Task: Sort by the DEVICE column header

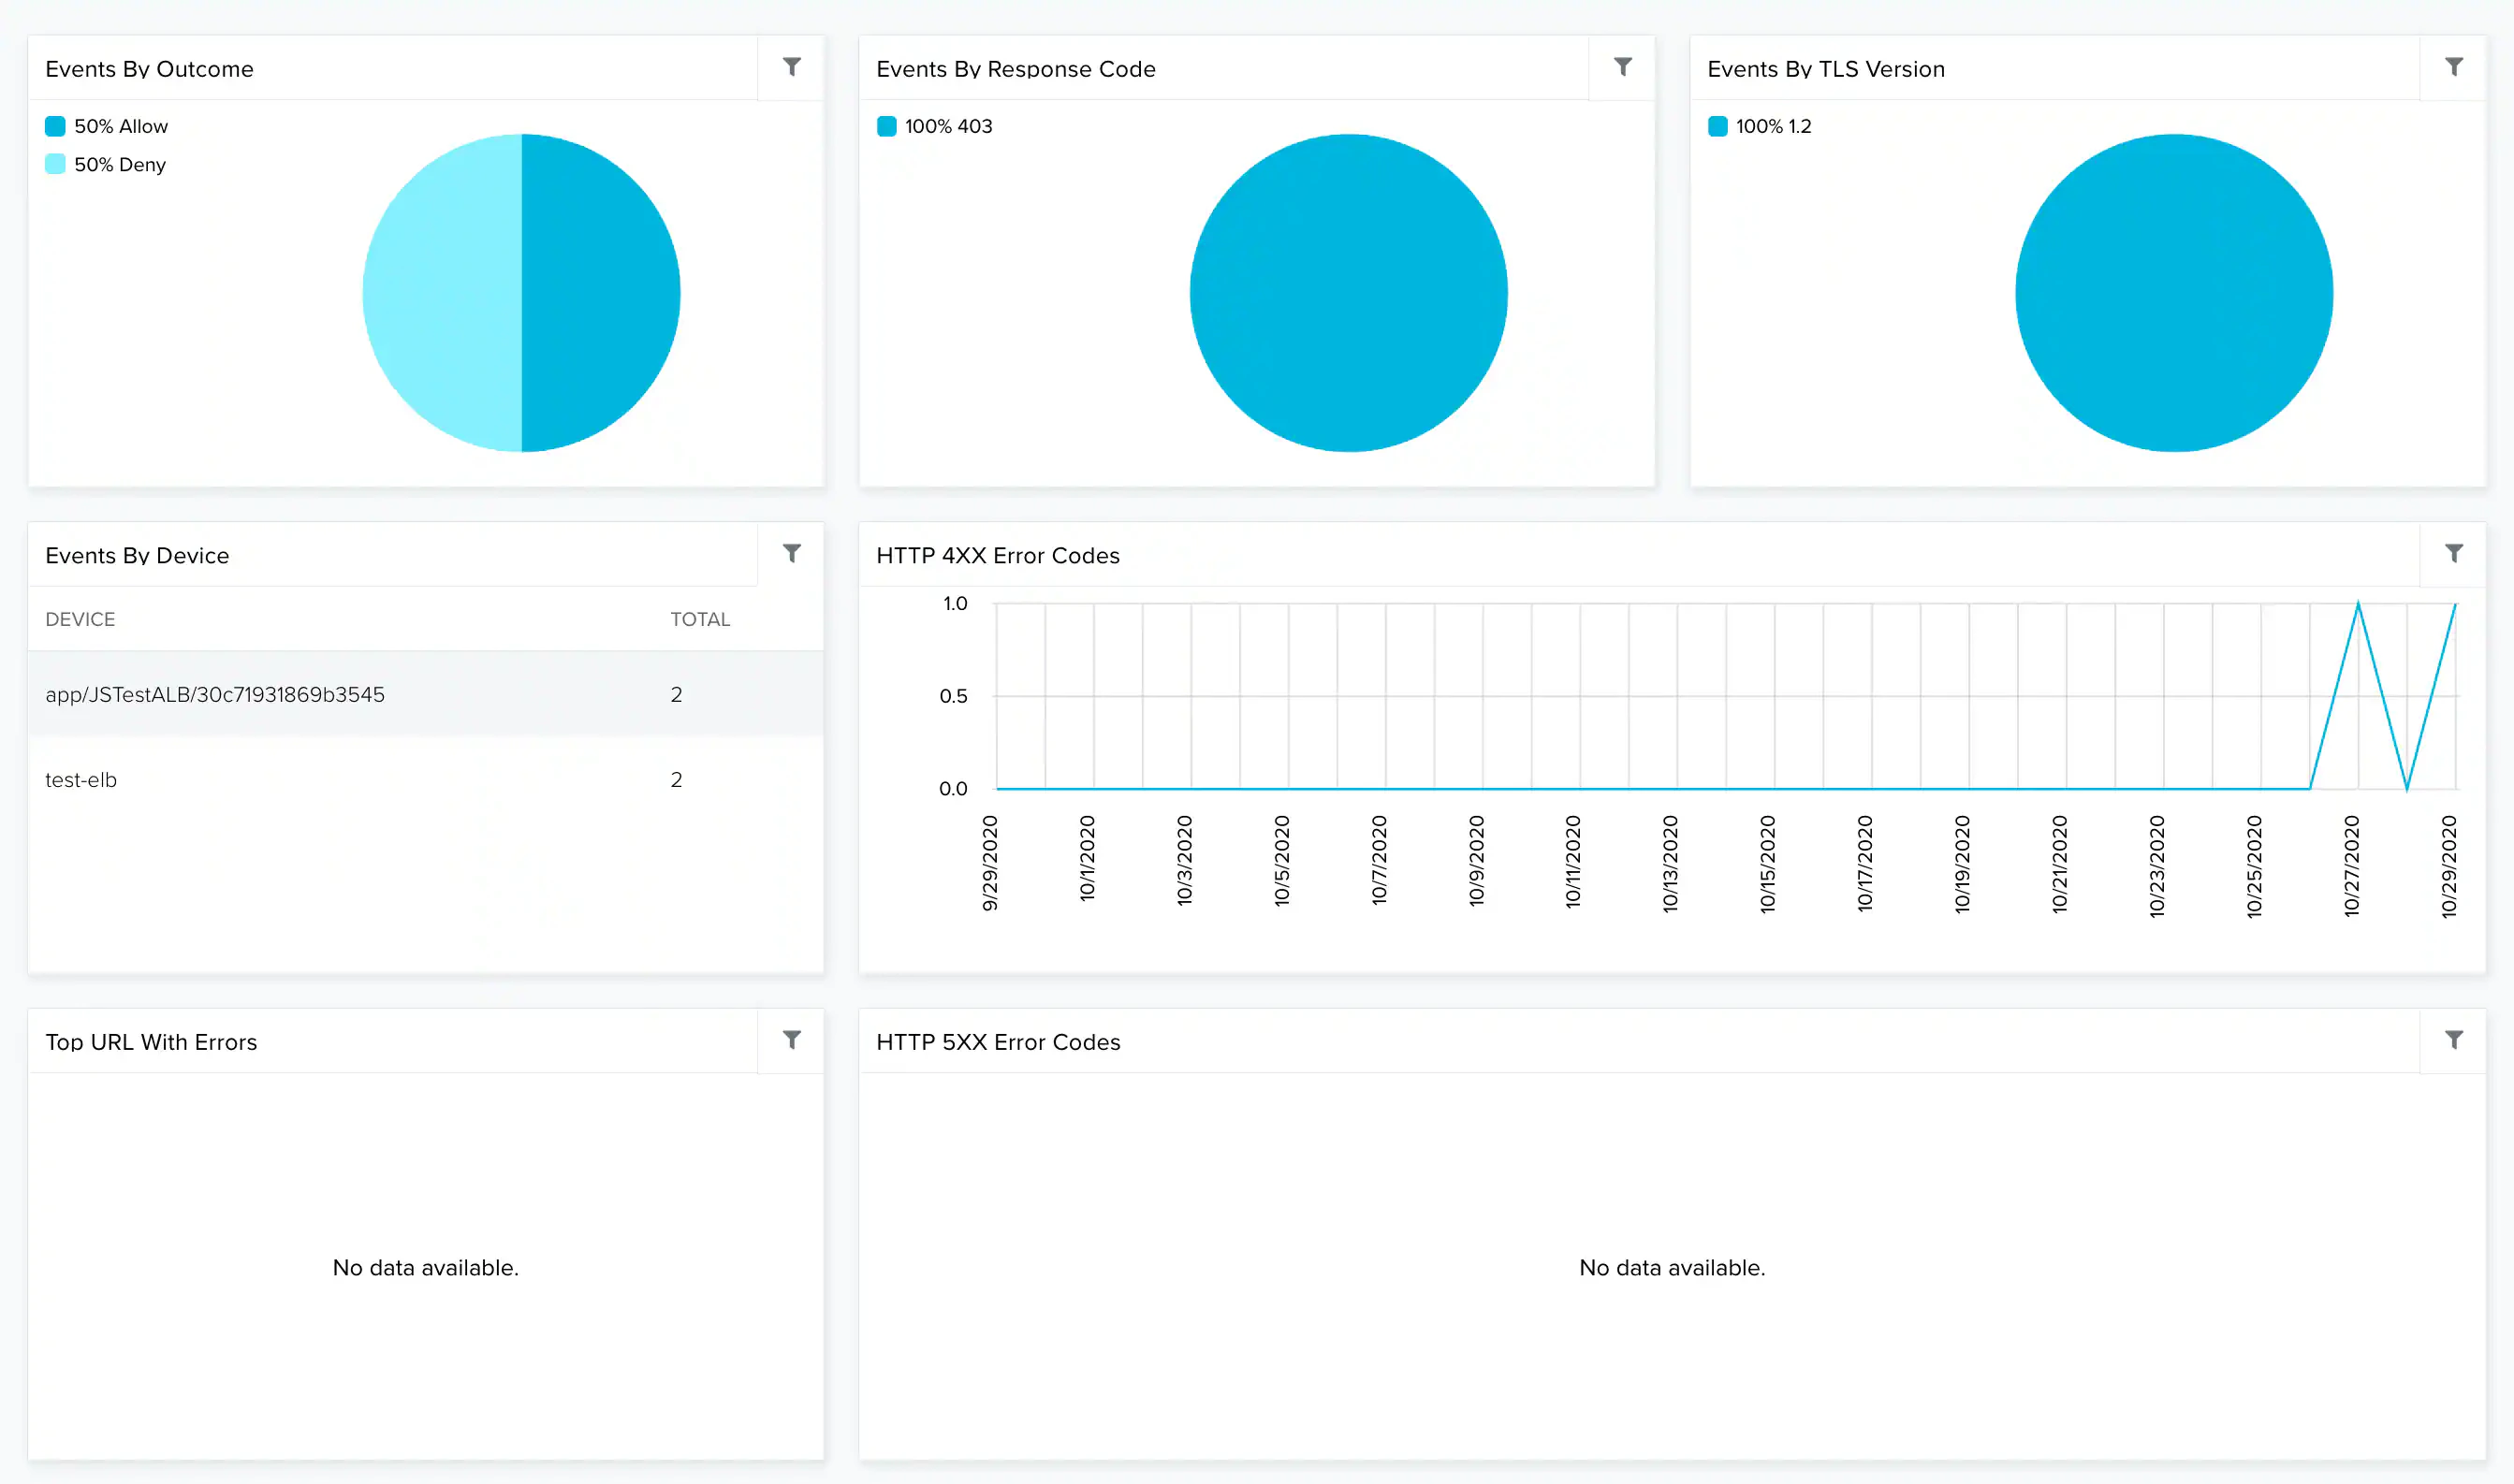Action: click(80, 619)
